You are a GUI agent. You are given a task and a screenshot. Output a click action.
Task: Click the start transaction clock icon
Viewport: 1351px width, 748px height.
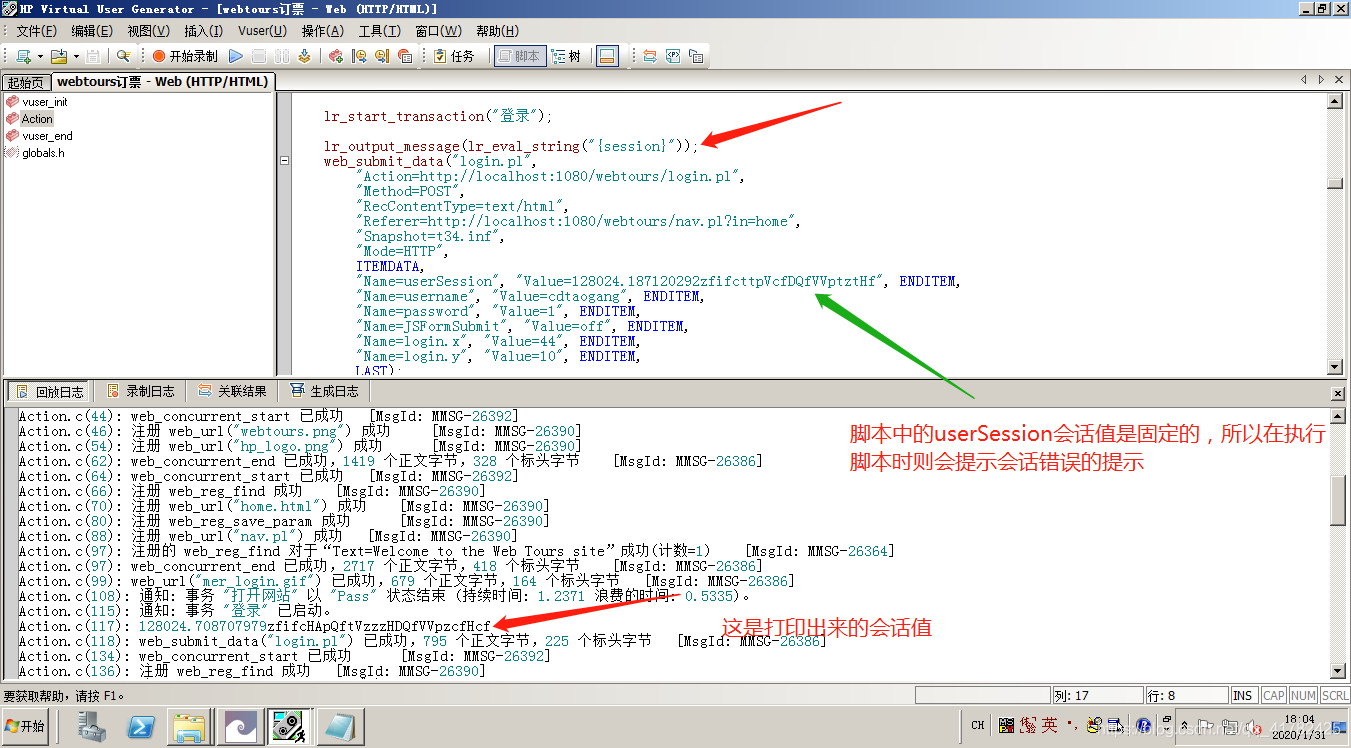click(x=359, y=56)
